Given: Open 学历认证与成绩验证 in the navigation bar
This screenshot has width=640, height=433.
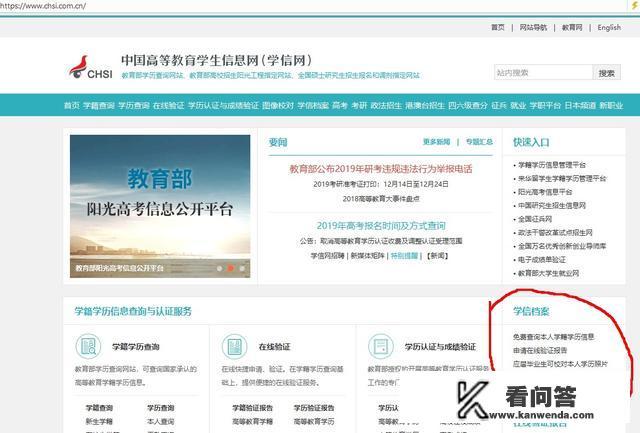Looking at the screenshot, I should click(223, 105).
